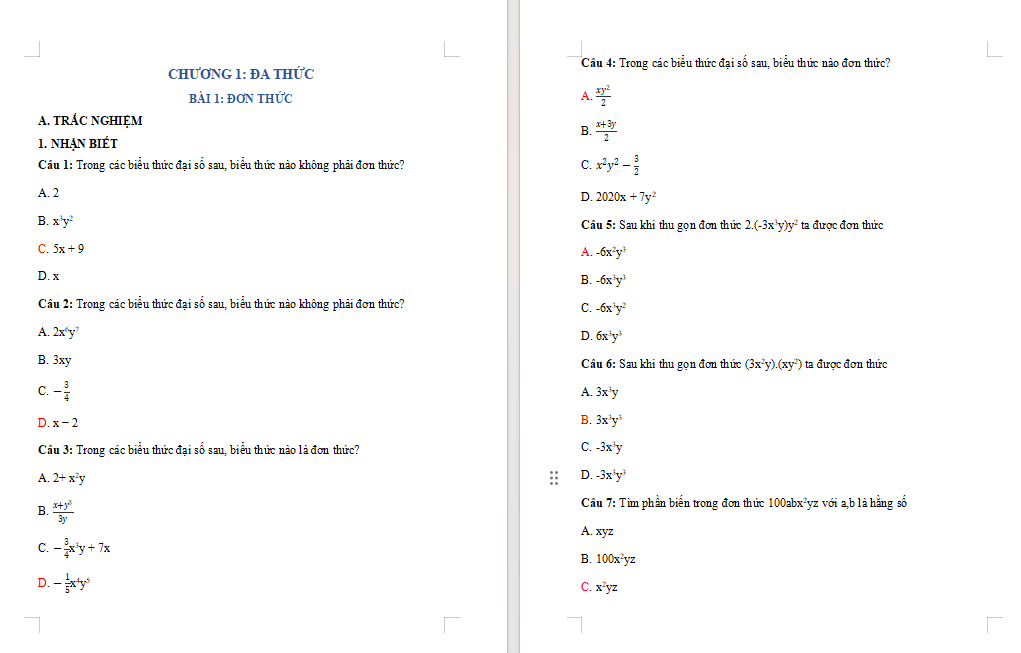1021x653 pixels.
Task: Click answer C under Câu 5
Action: (604, 309)
